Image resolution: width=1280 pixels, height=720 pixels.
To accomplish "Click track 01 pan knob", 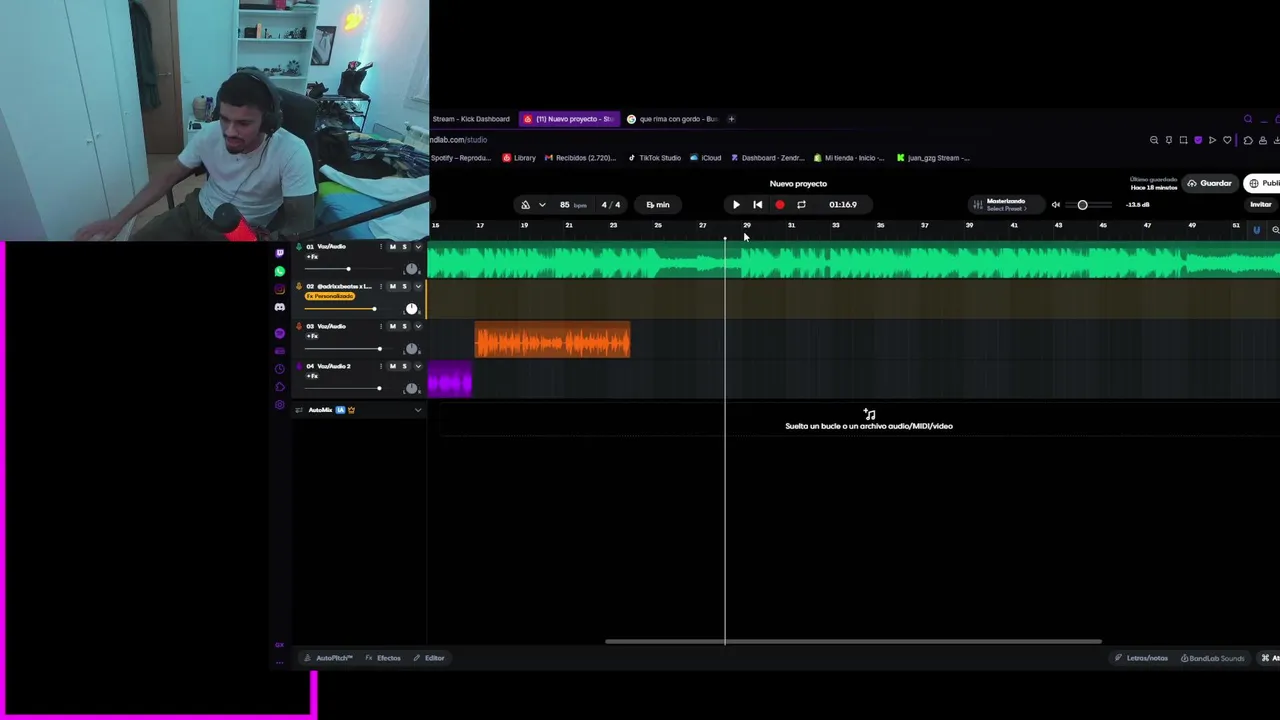I will click(x=411, y=269).
